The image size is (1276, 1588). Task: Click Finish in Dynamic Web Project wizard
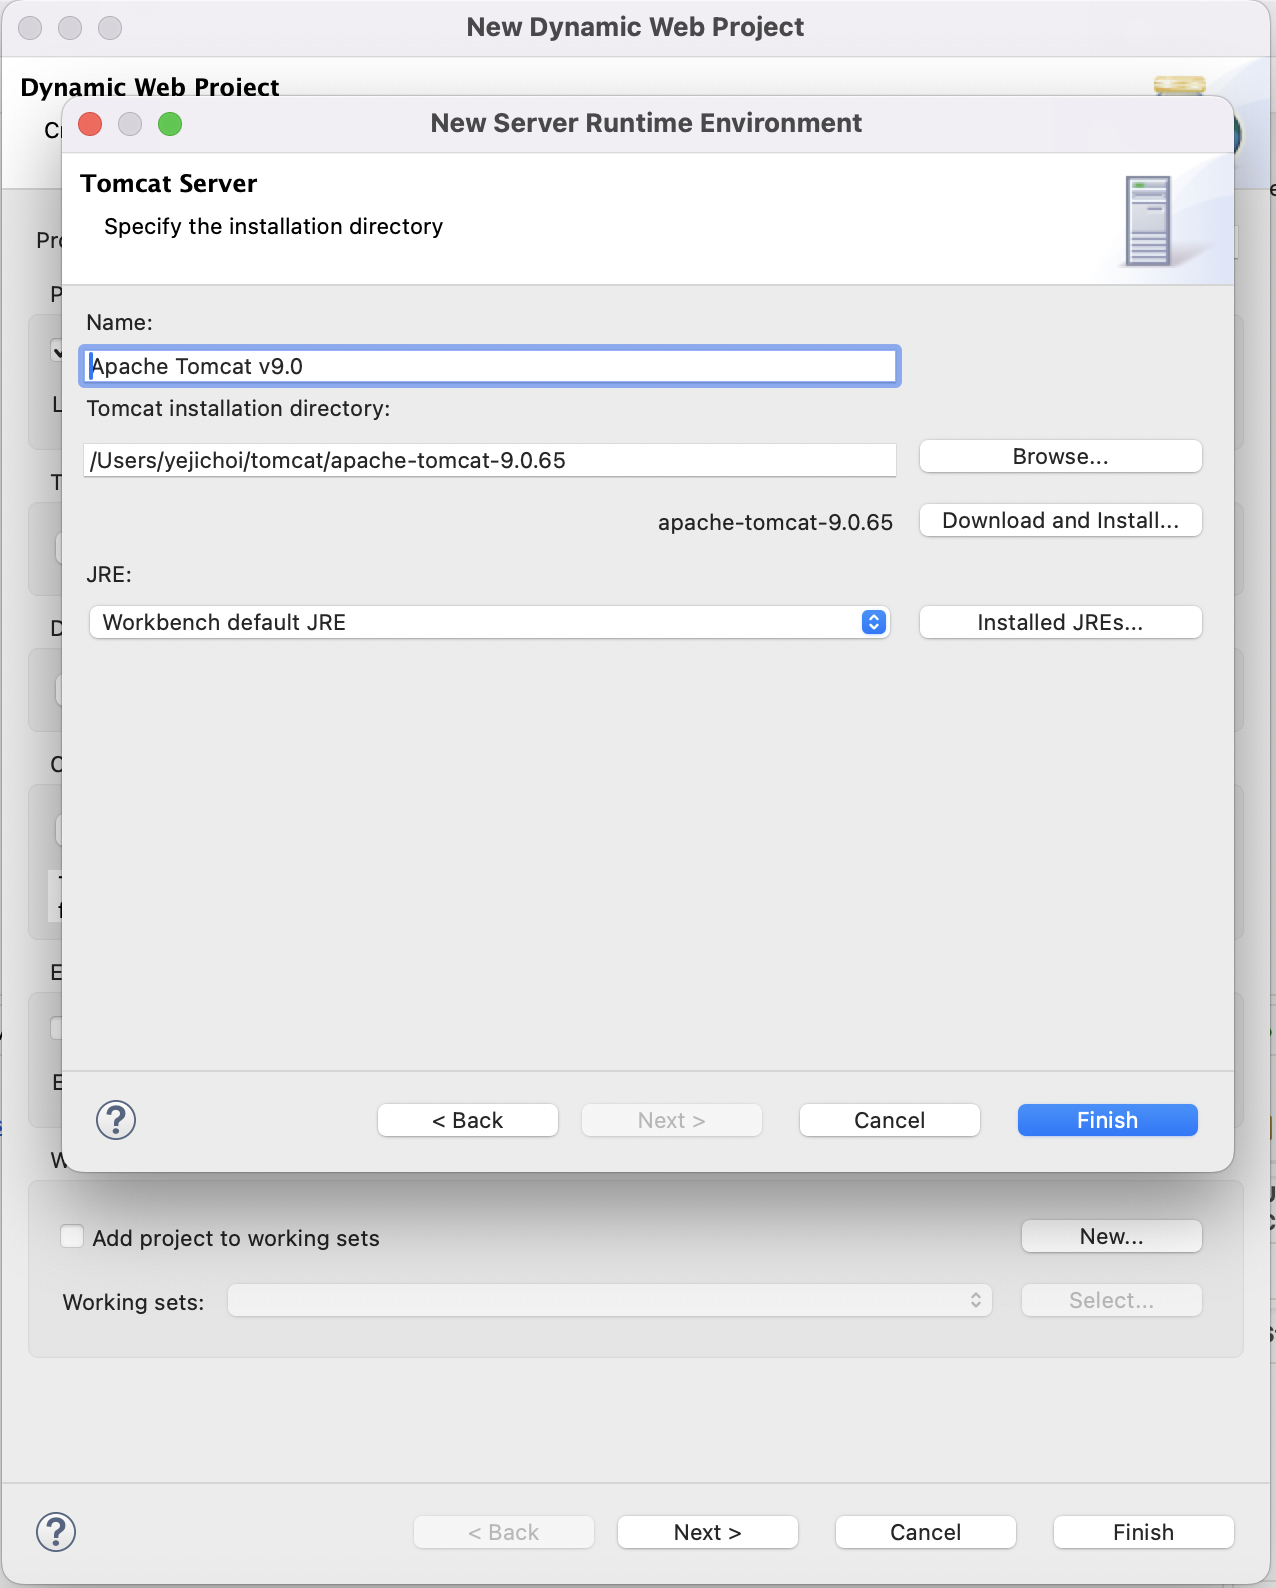click(x=1144, y=1532)
